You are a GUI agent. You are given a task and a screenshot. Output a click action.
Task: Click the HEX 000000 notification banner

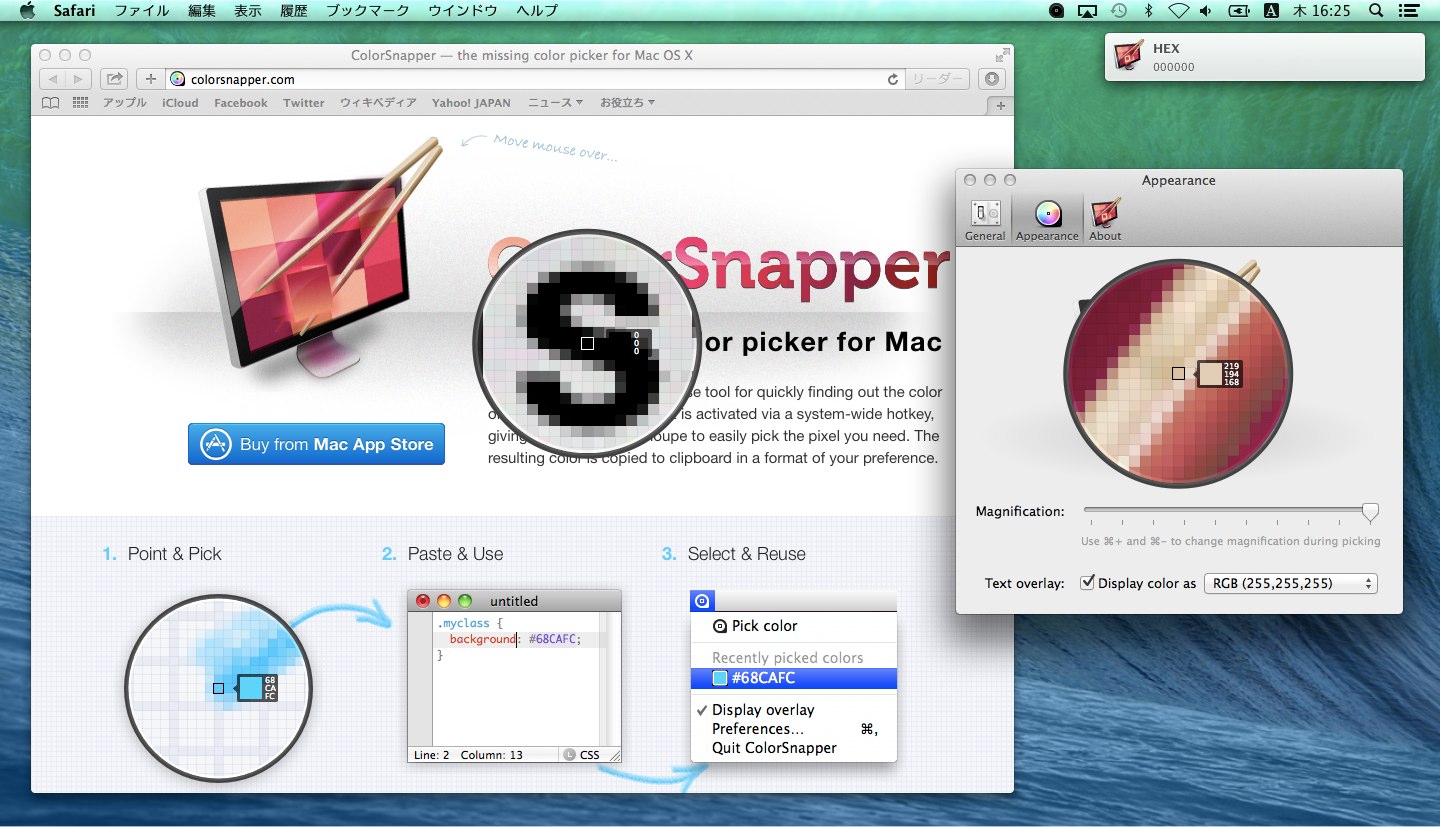coord(1265,57)
